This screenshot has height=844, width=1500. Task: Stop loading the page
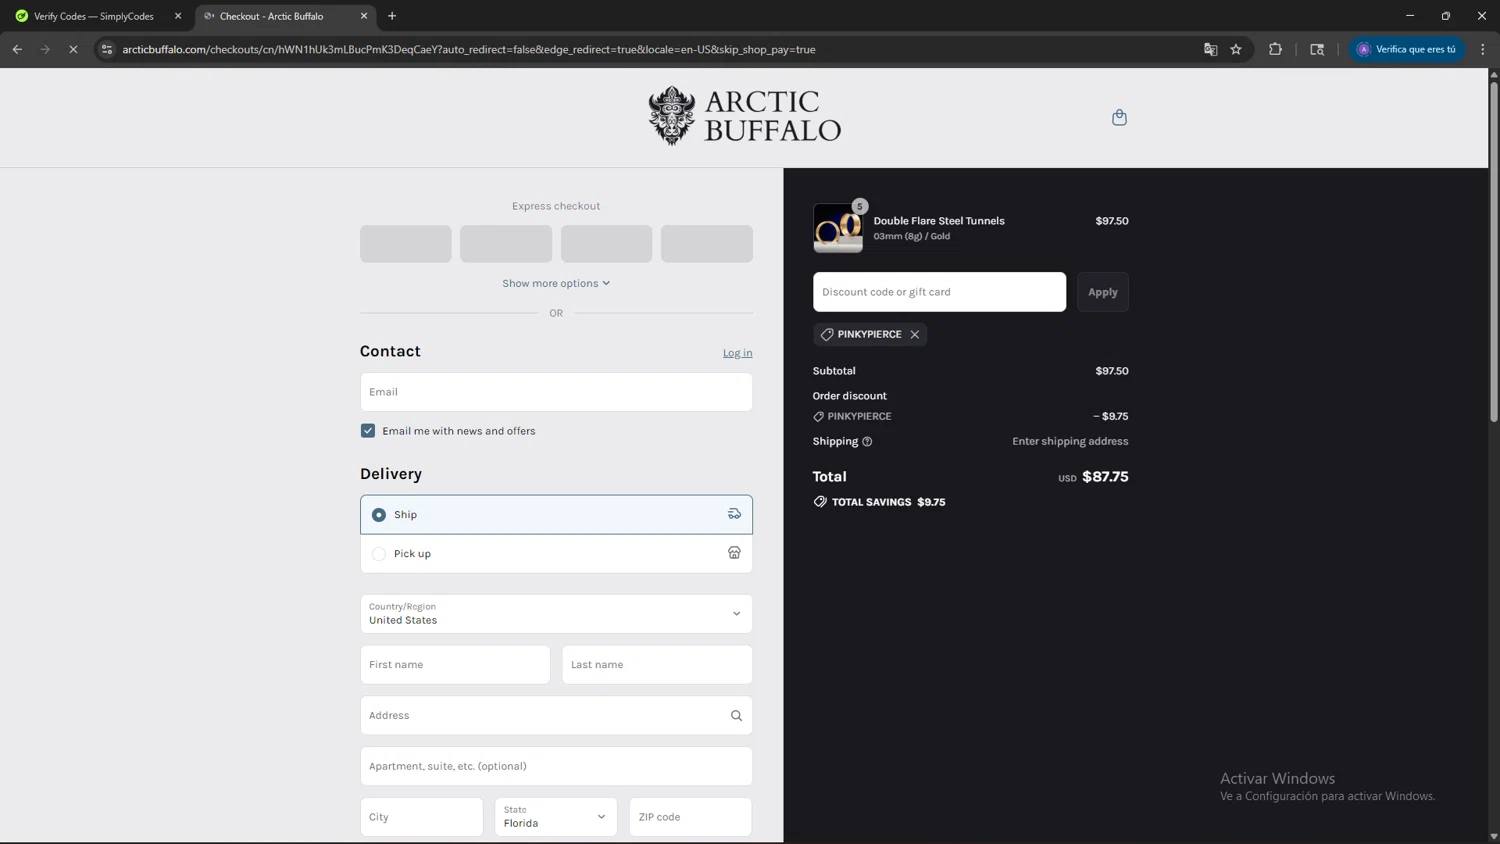point(73,49)
